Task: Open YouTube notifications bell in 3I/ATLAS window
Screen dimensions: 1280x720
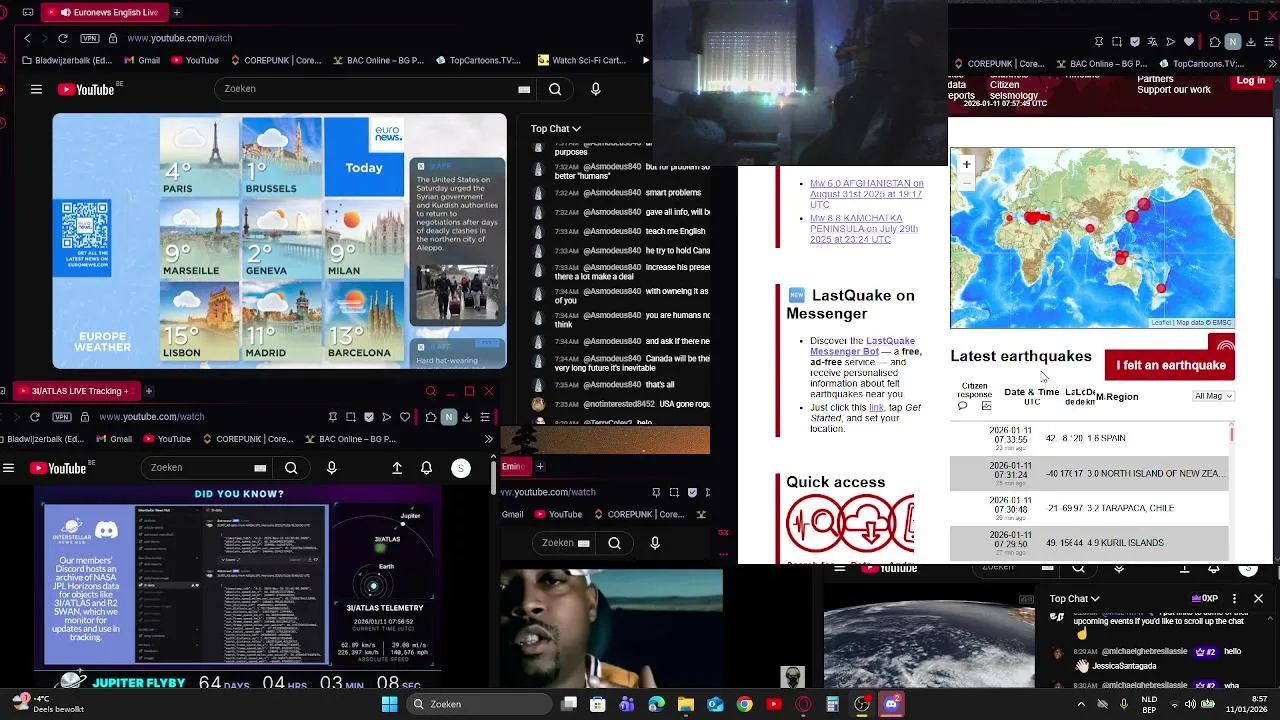Action: pos(427,468)
